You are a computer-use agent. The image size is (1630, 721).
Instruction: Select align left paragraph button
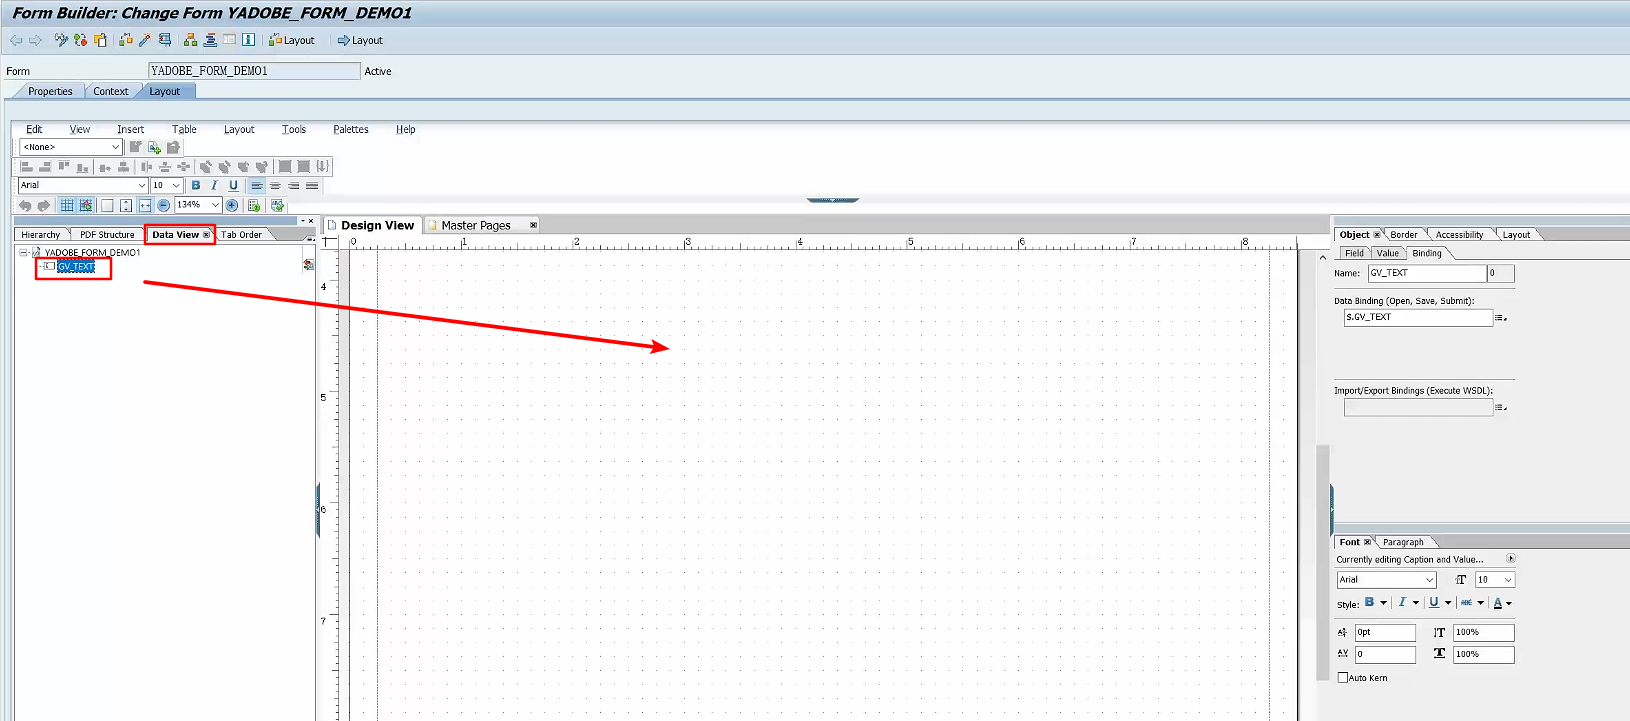pyautogui.click(x=257, y=185)
